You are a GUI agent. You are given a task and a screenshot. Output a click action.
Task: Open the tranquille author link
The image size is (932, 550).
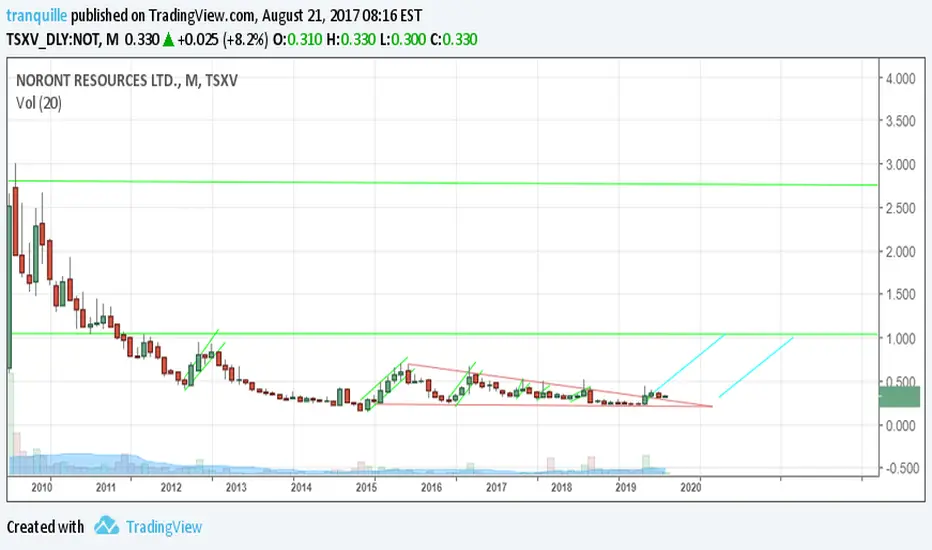tap(37, 15)
